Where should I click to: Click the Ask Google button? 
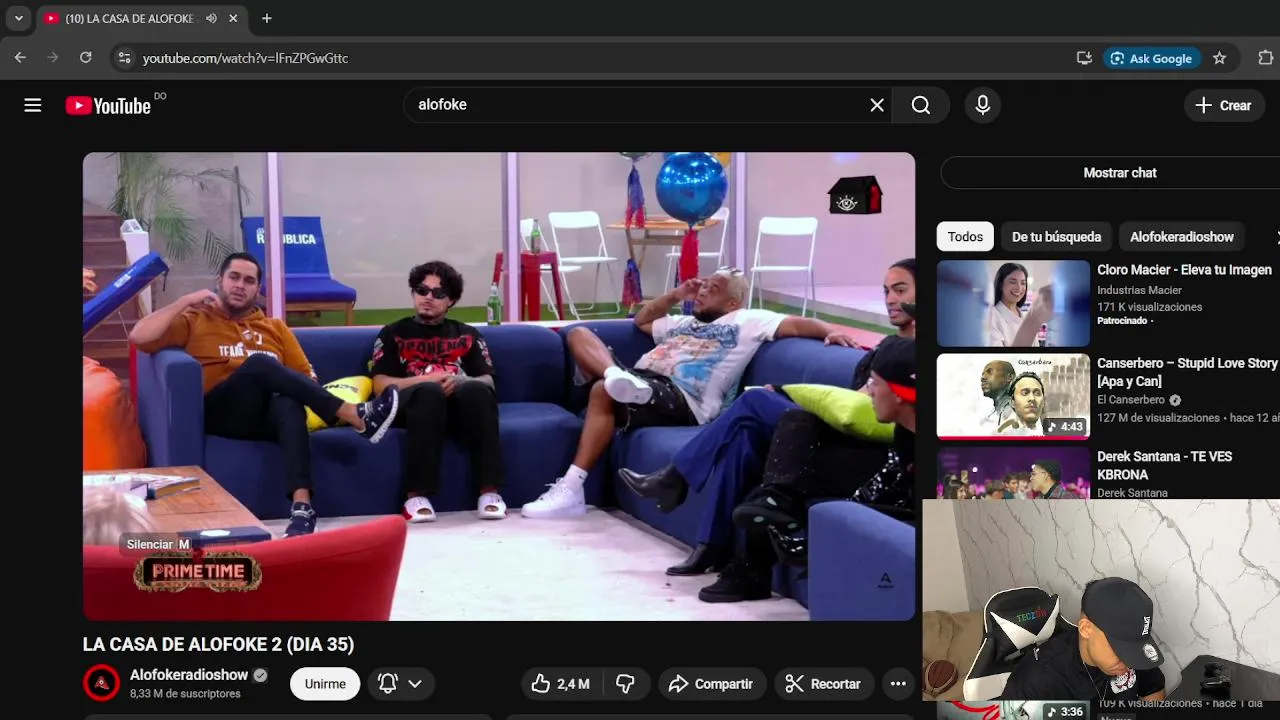point(1151,58)
